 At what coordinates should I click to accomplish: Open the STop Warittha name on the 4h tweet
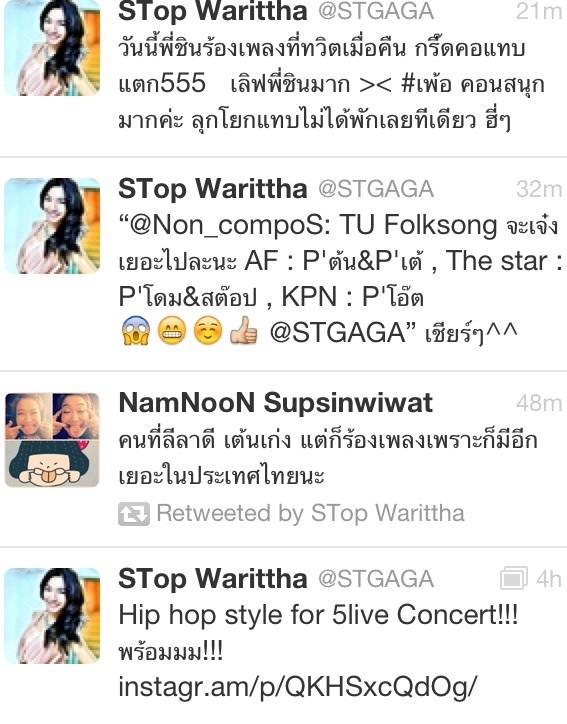tap(212, 579)
